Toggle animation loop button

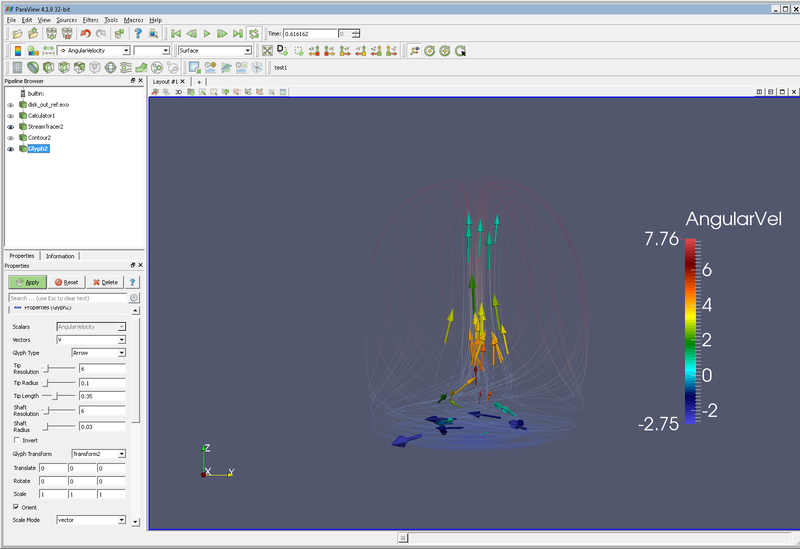pos(254,34)
